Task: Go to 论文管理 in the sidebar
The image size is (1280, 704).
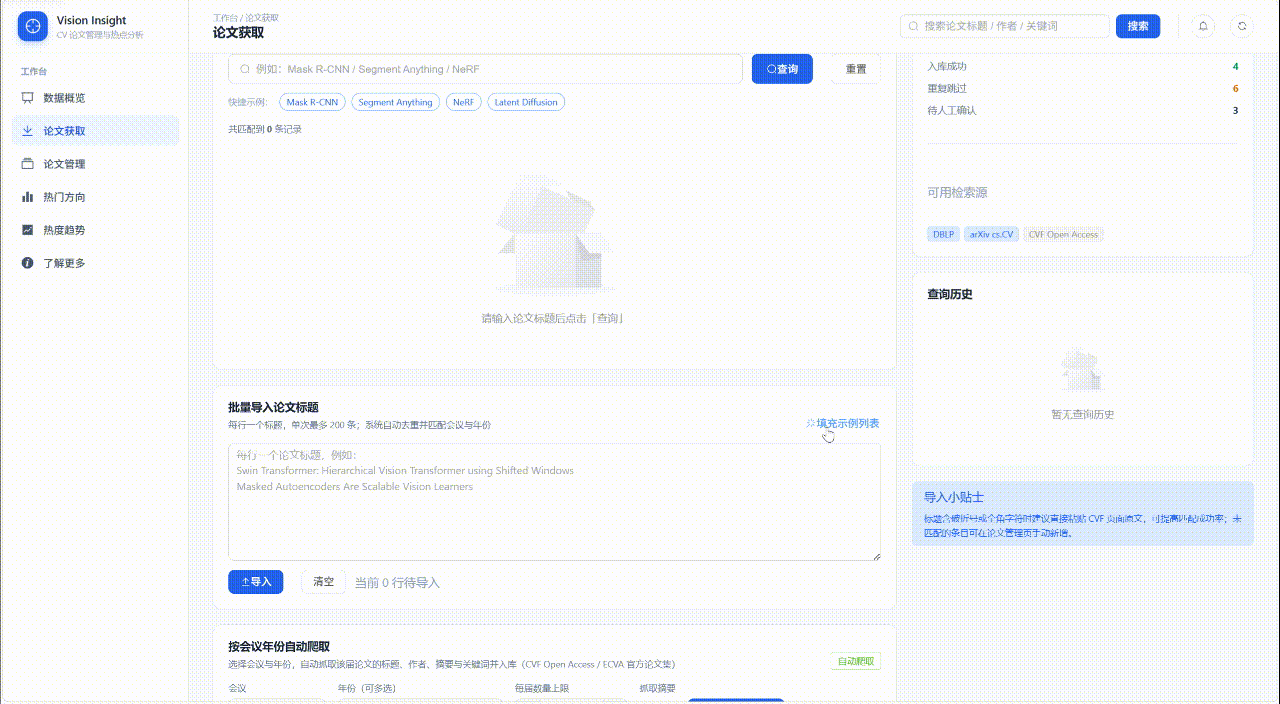Action: click(x=96, y=164)
